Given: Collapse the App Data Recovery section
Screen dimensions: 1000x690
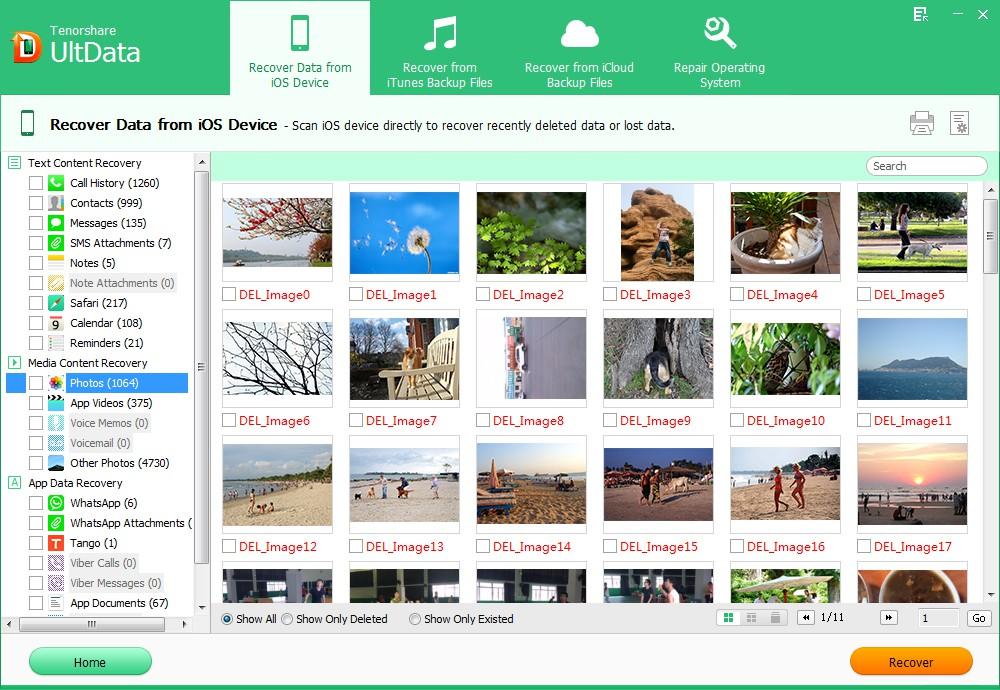Looking at the screenshot, I should click(14, 483).
